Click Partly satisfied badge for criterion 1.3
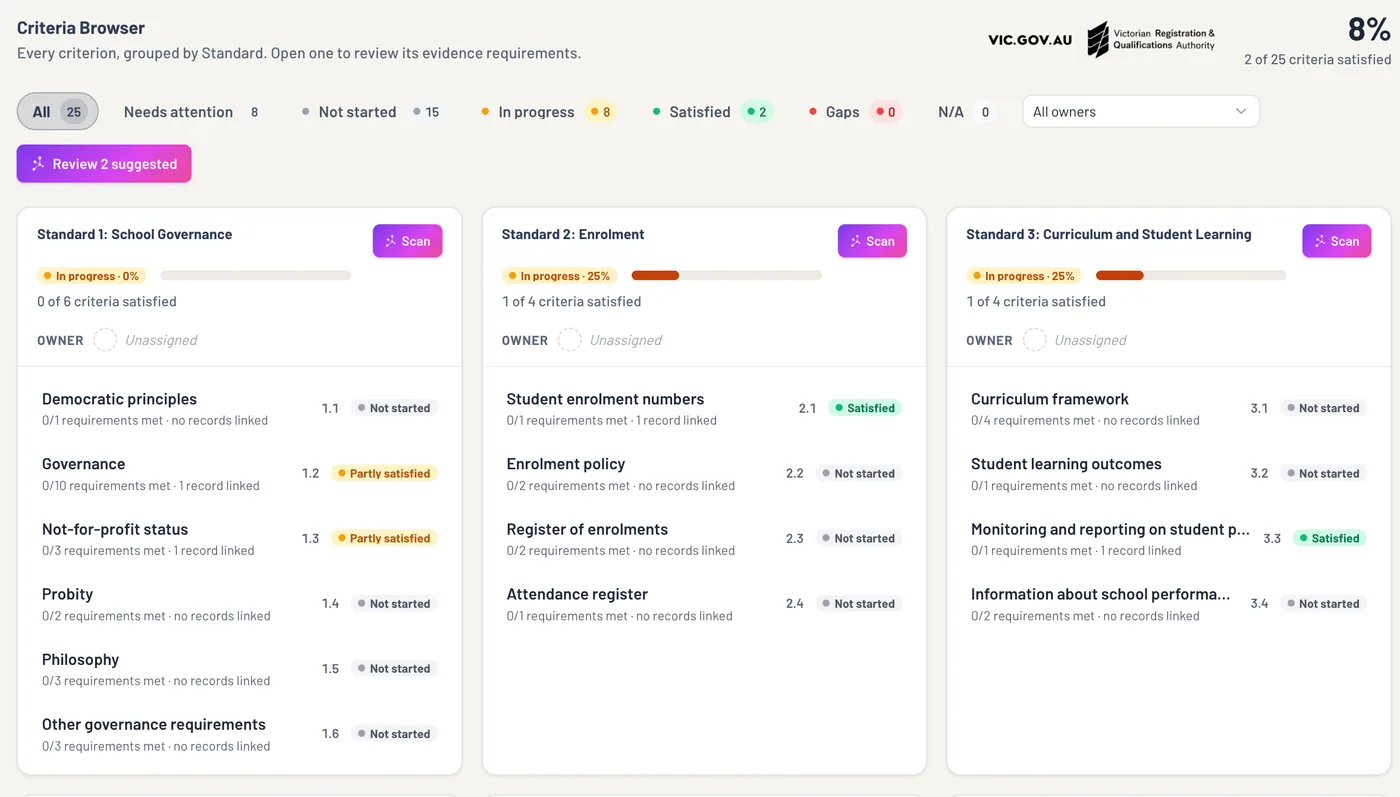 pos(385,538)
